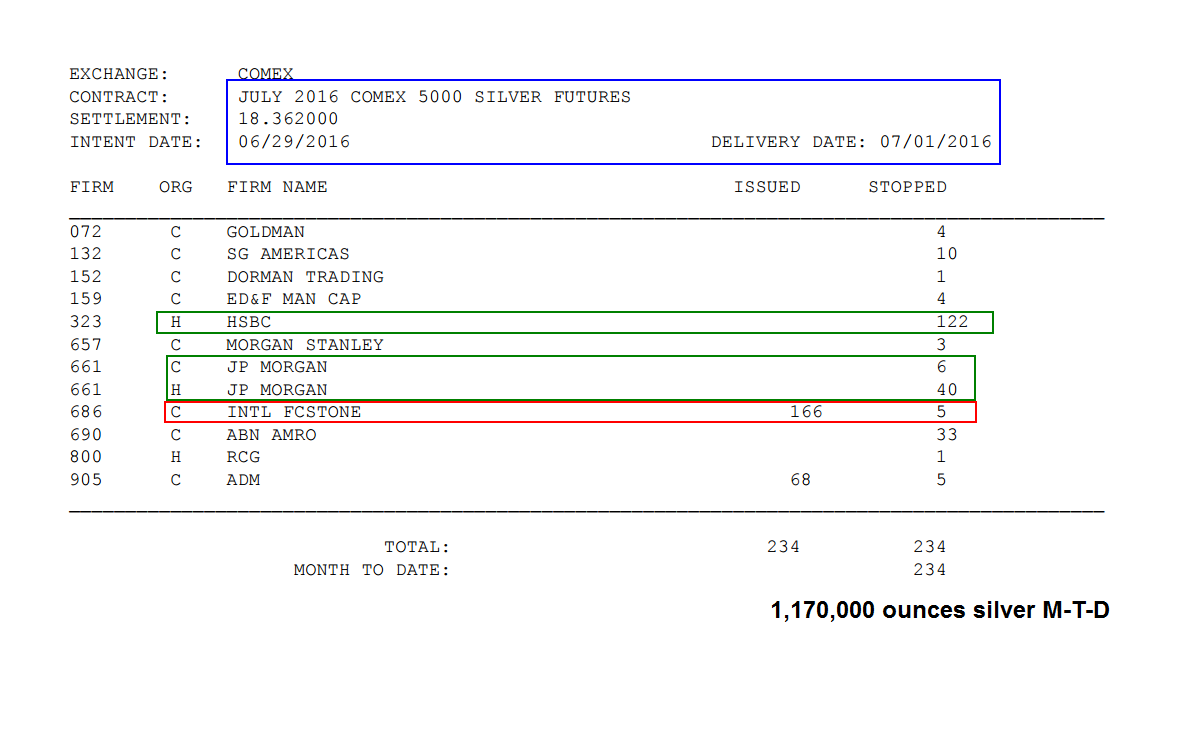Select HSBC org code H
Screen dimensions: 1189x747
coord(176,322)
